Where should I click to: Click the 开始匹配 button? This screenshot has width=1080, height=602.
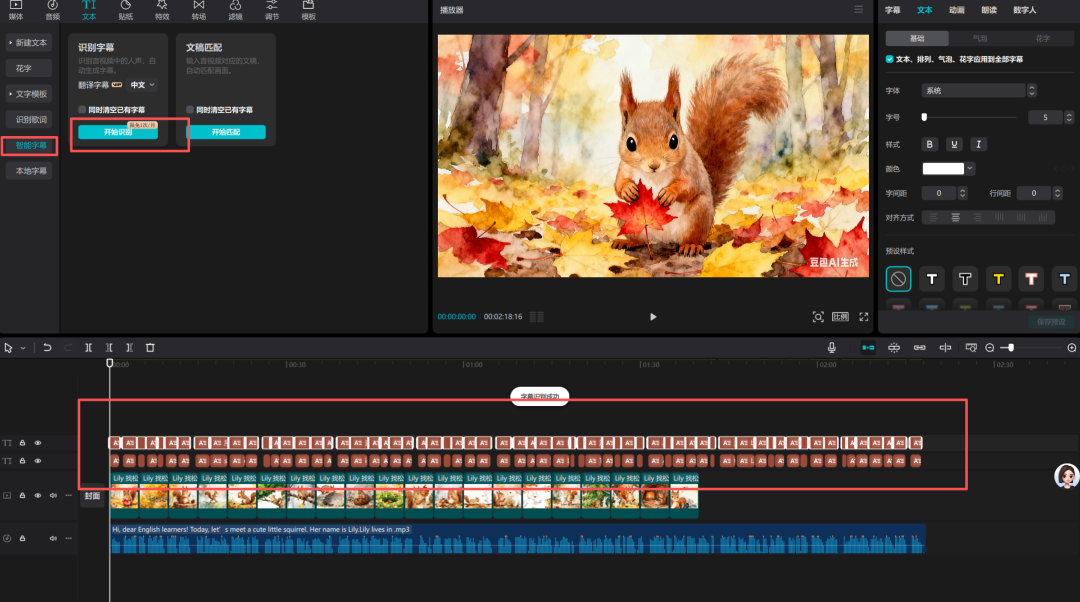tap(226, 133)
